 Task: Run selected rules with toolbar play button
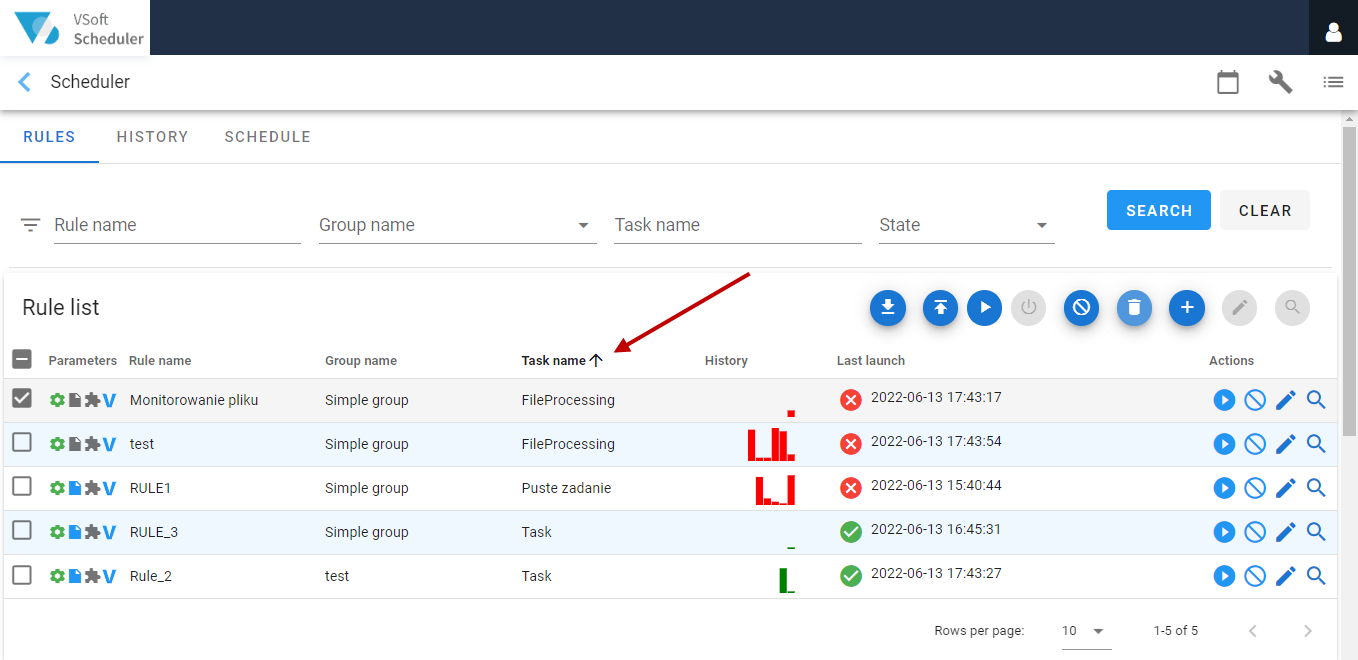984,308
